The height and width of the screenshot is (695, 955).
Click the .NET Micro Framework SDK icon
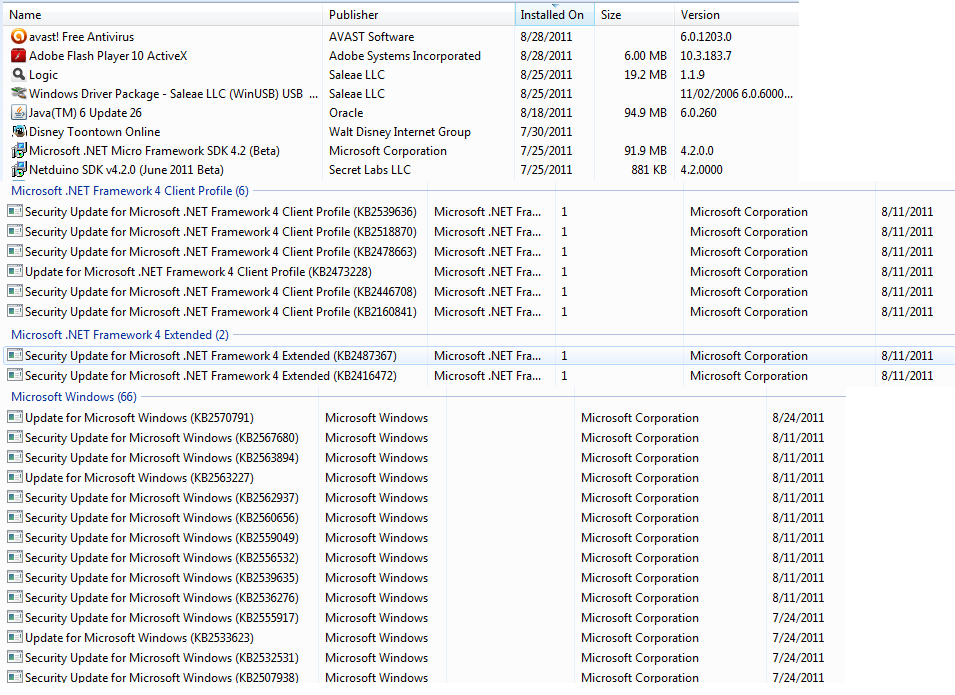(x=19, y=150)
